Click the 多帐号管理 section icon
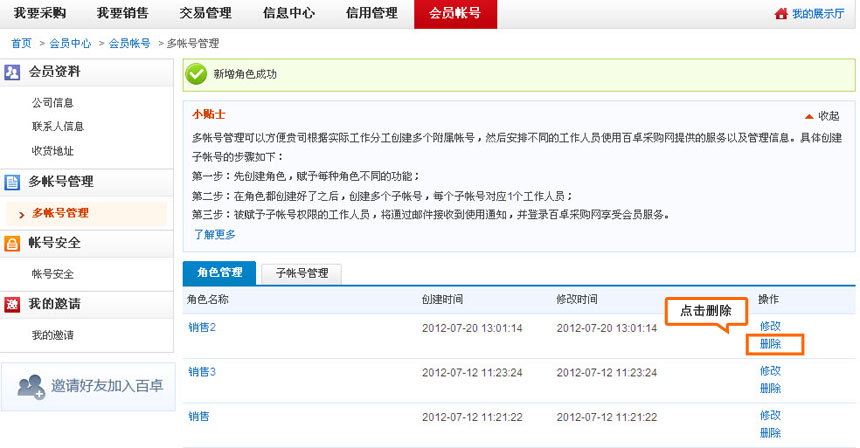 (13, 182)
